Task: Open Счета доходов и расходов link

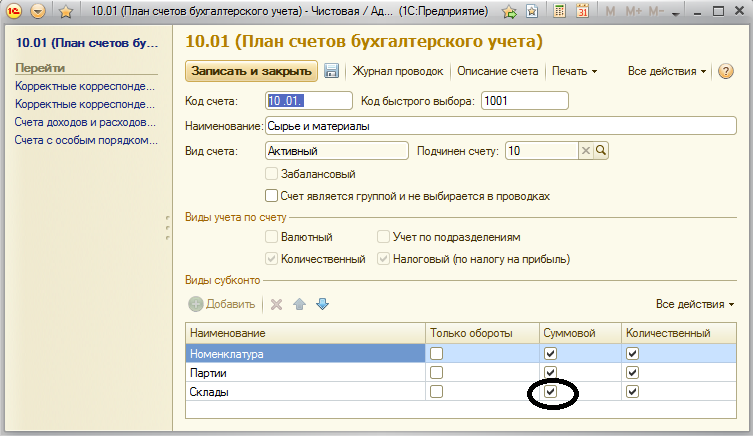Action: 85,122
